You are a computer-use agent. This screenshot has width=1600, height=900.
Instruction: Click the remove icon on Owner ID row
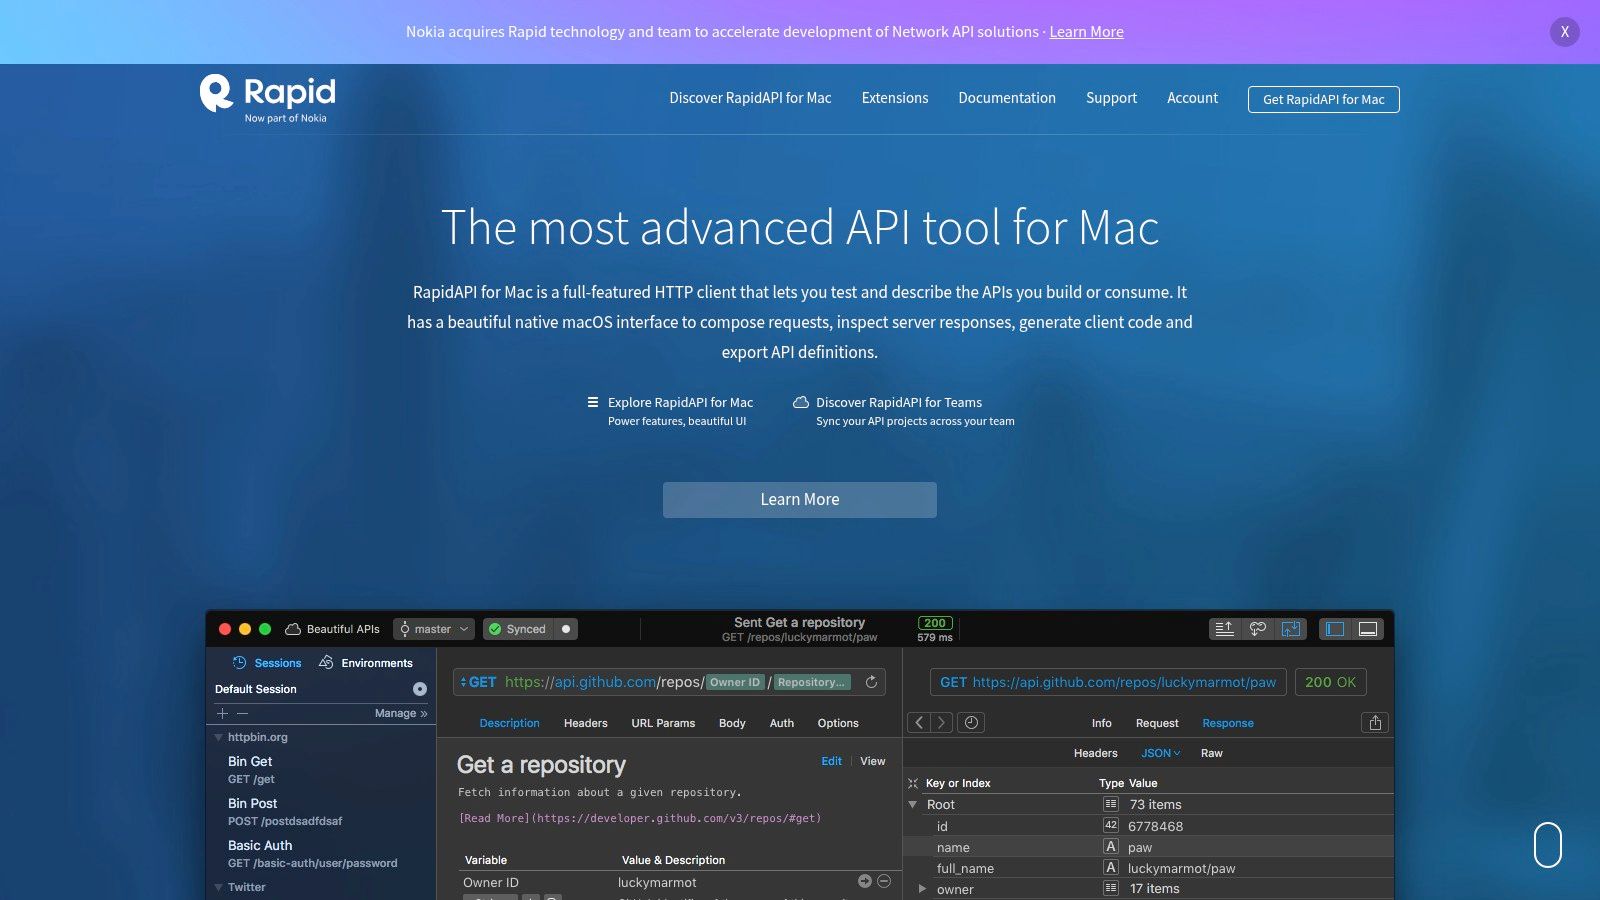[x=884, y=881]
